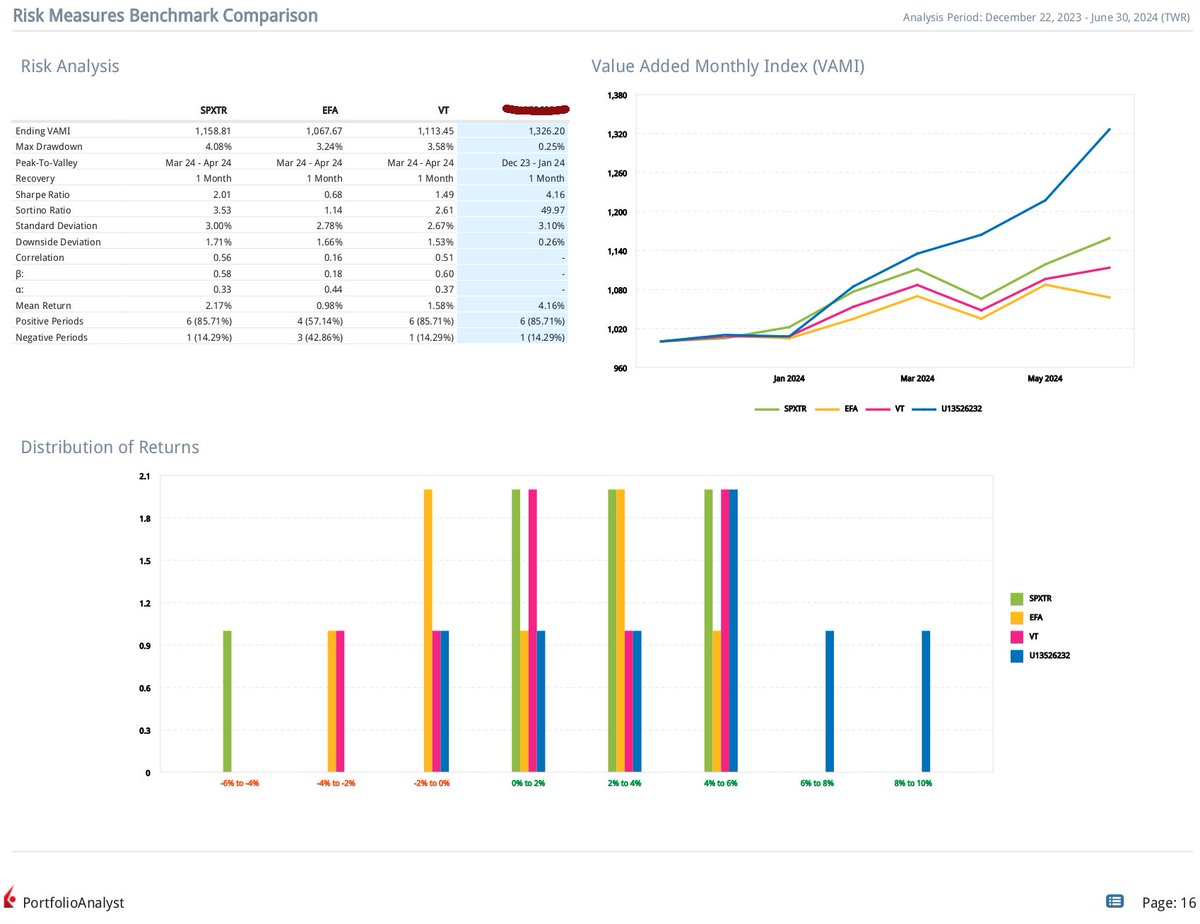Select U13526232 entry in VAMI line chart legend
Viewport: 1200px width, 924px height.
coord(945,409)
